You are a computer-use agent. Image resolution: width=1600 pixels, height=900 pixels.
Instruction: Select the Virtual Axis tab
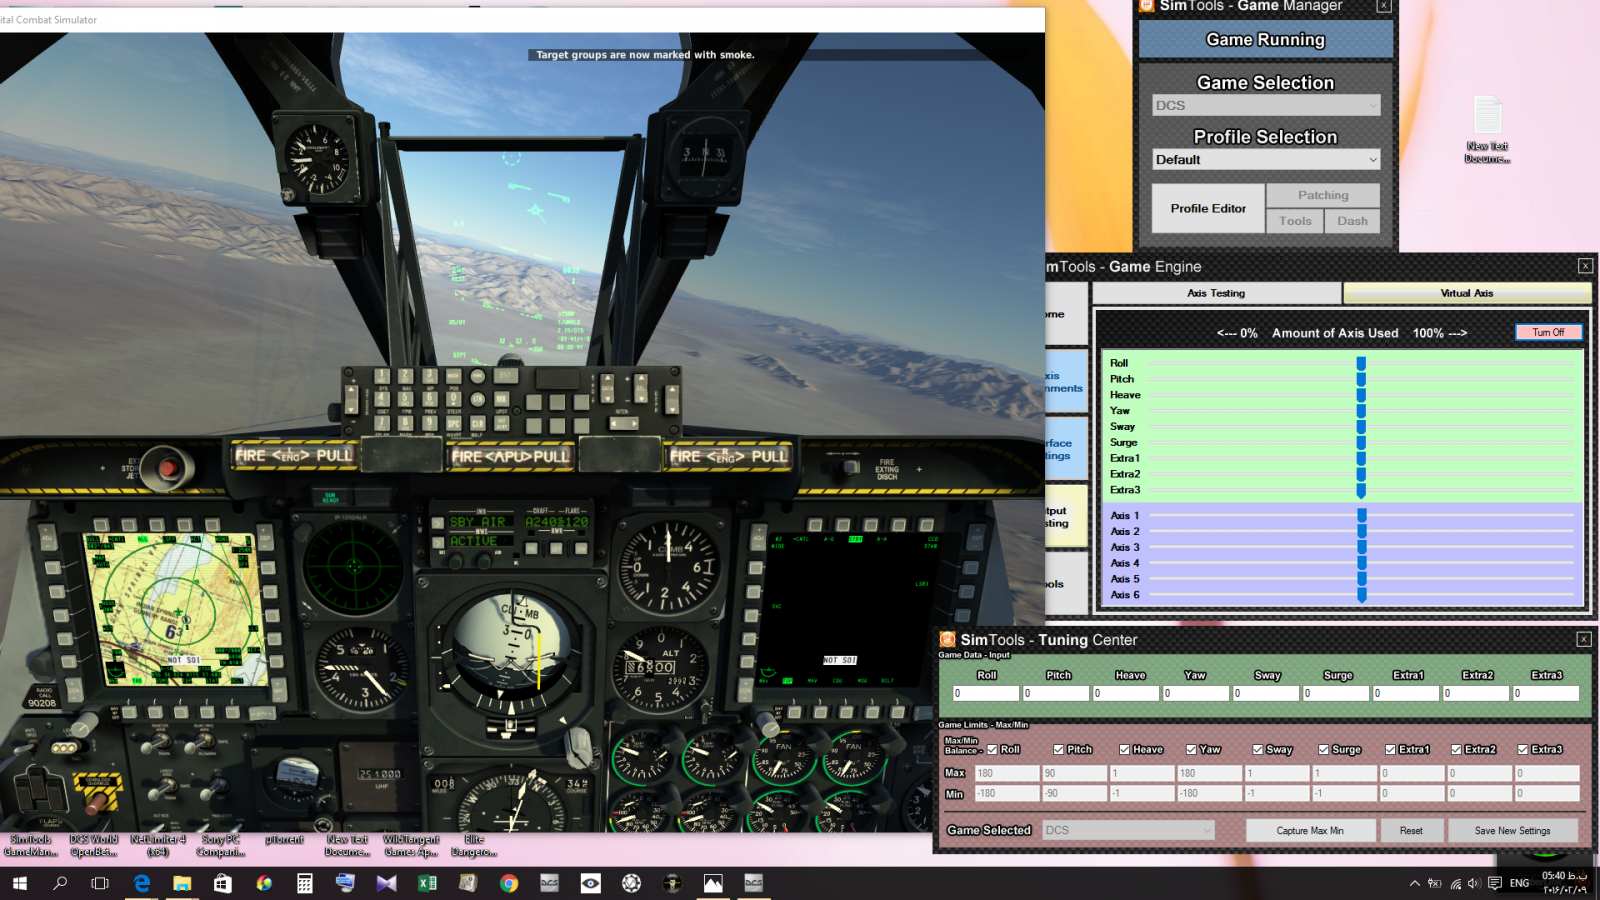click(x=1467, y=293)
